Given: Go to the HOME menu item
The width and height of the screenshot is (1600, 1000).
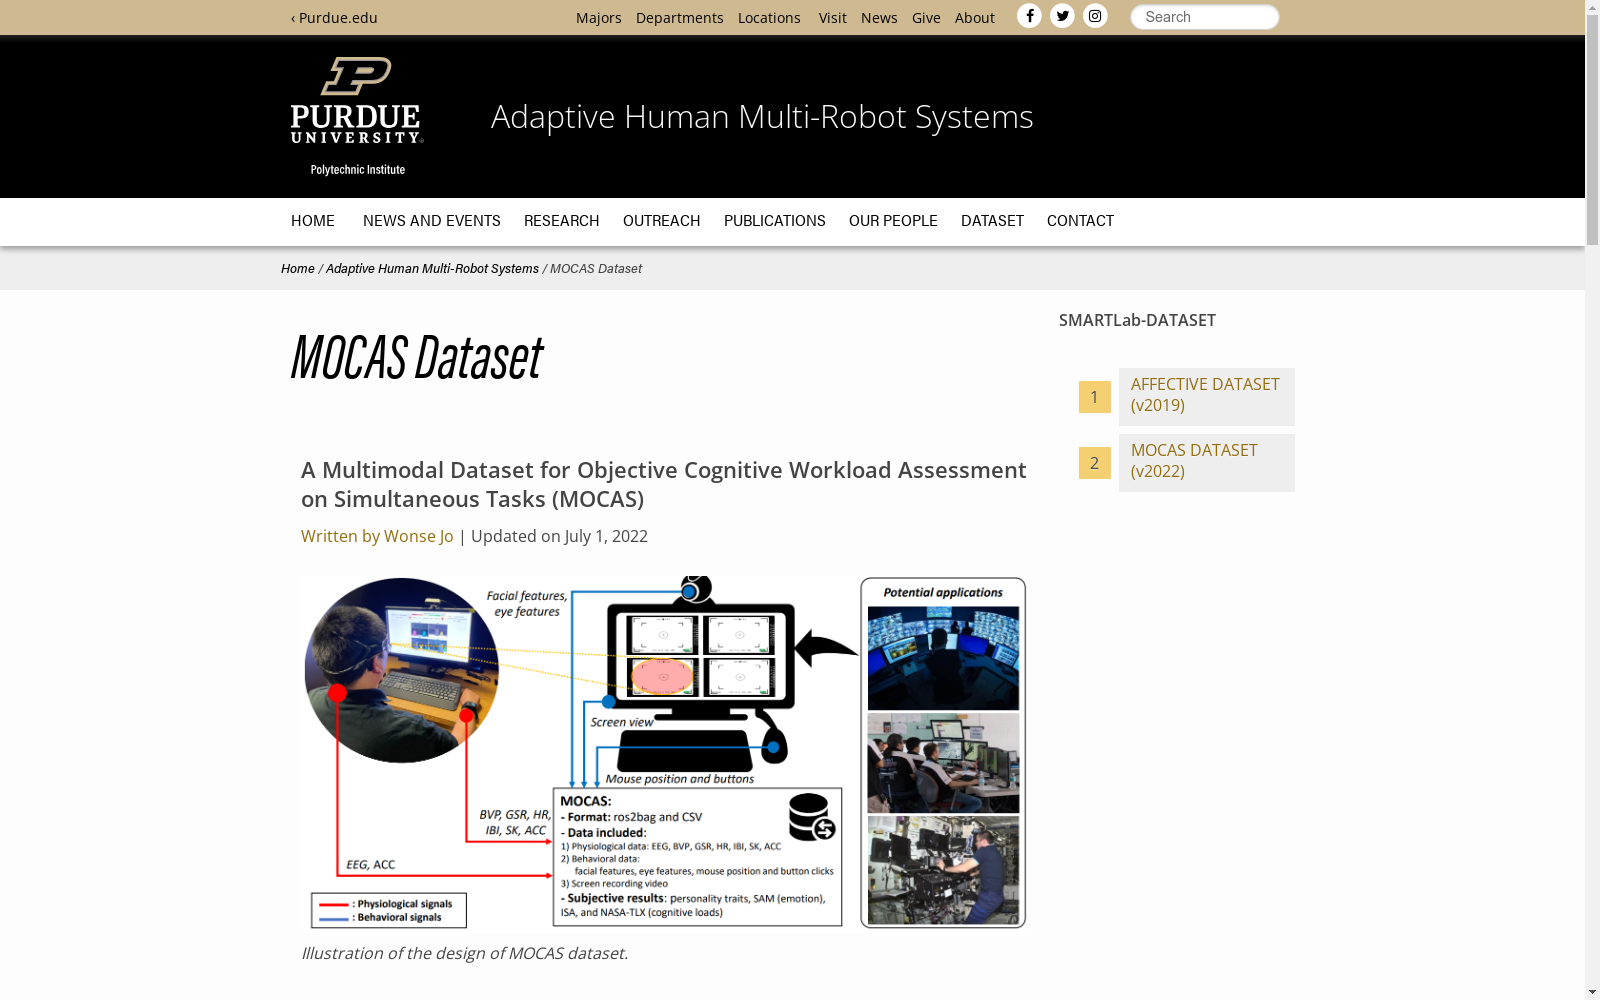Looking at the screenshot, I should tap(313, 221).
